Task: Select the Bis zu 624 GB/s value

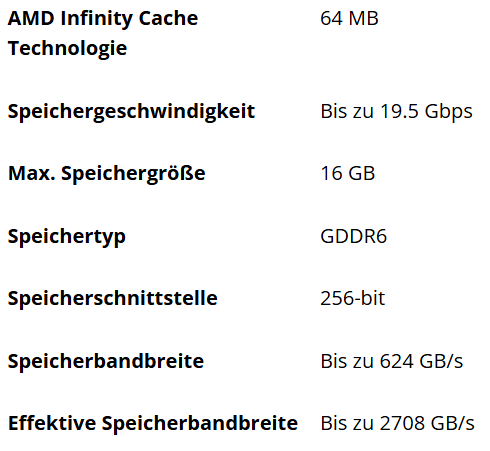Action: click(392, 361)
